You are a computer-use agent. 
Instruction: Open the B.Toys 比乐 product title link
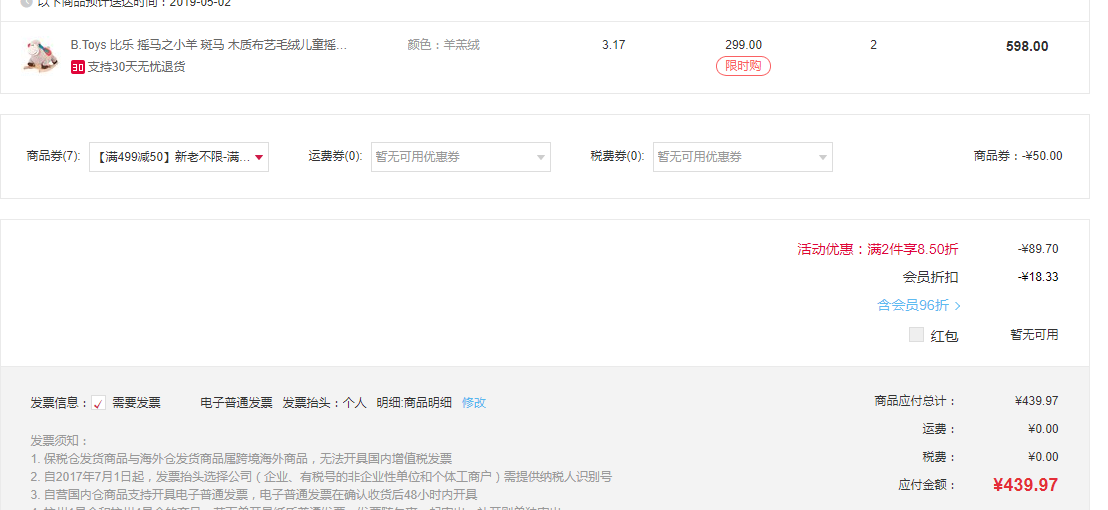tap(209, 45)
